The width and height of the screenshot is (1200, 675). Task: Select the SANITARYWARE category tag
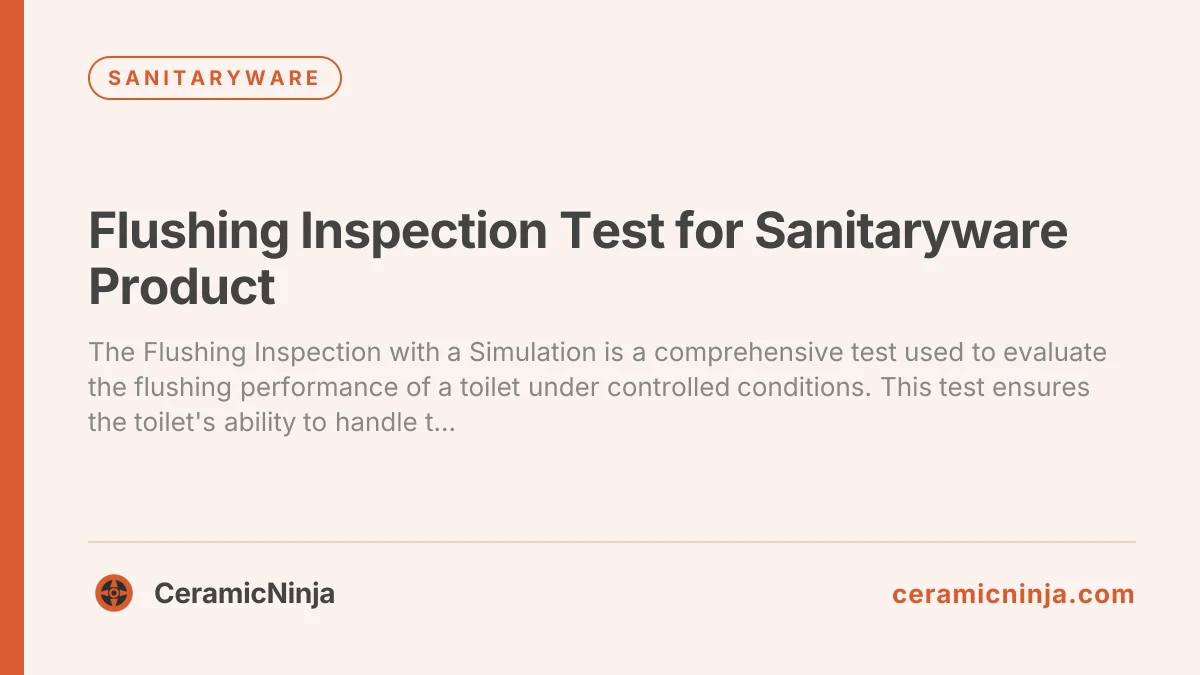(x=215, y=78)
